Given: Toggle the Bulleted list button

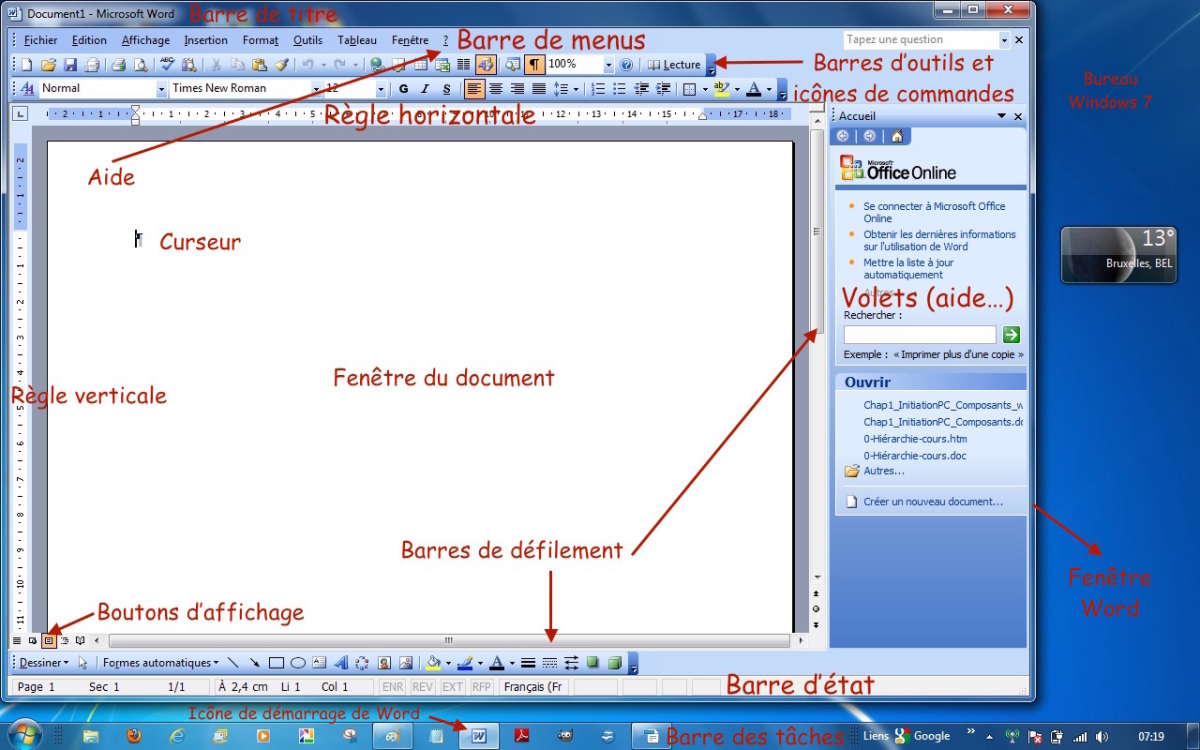Looking at the screenshot, I should point(620,89).
